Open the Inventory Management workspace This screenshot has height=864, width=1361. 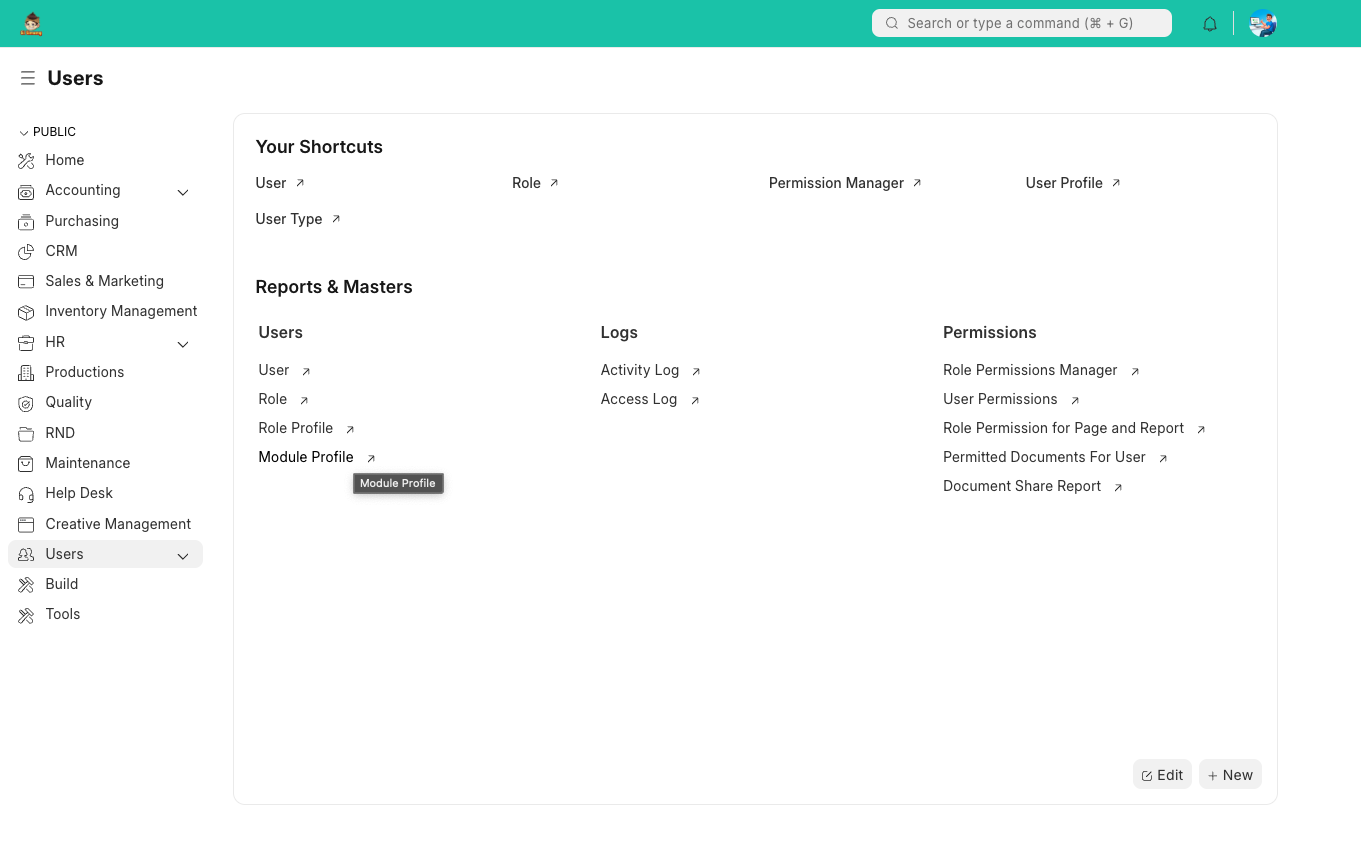point(26,311)
